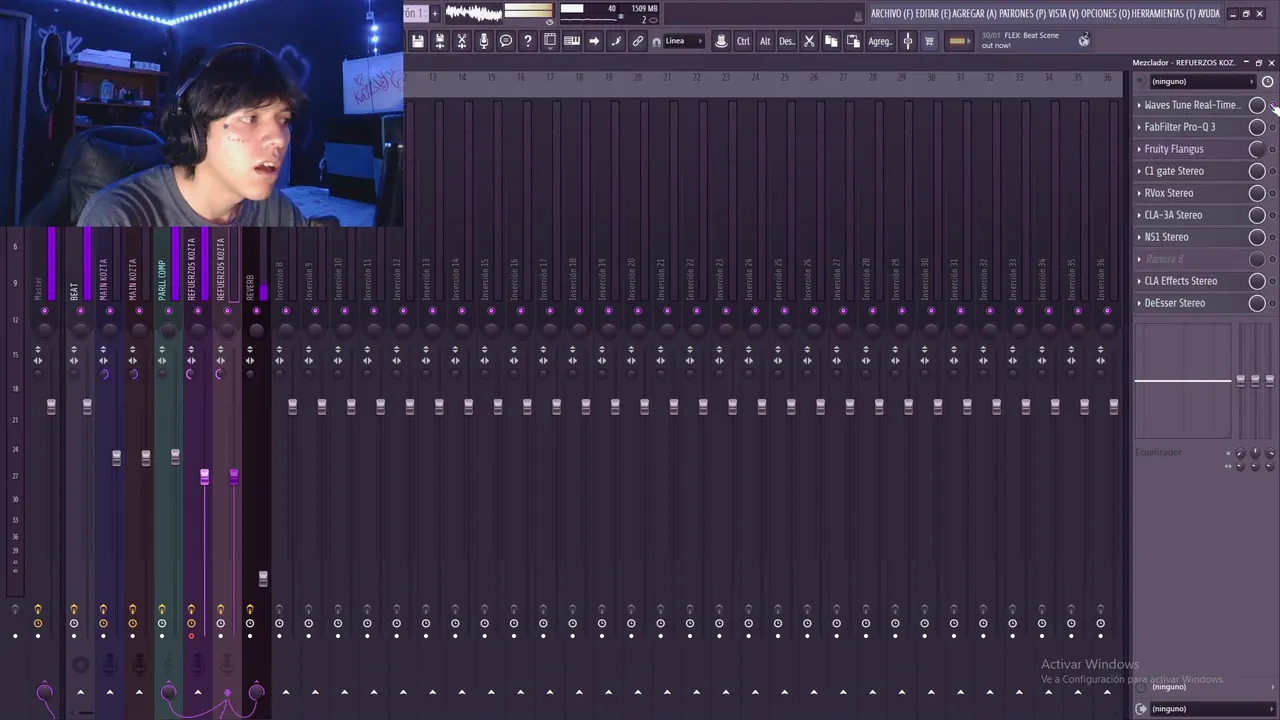This screenshot has width=1280, height=720.
Task: Click the help question mark icon
Action: [528, 41]
